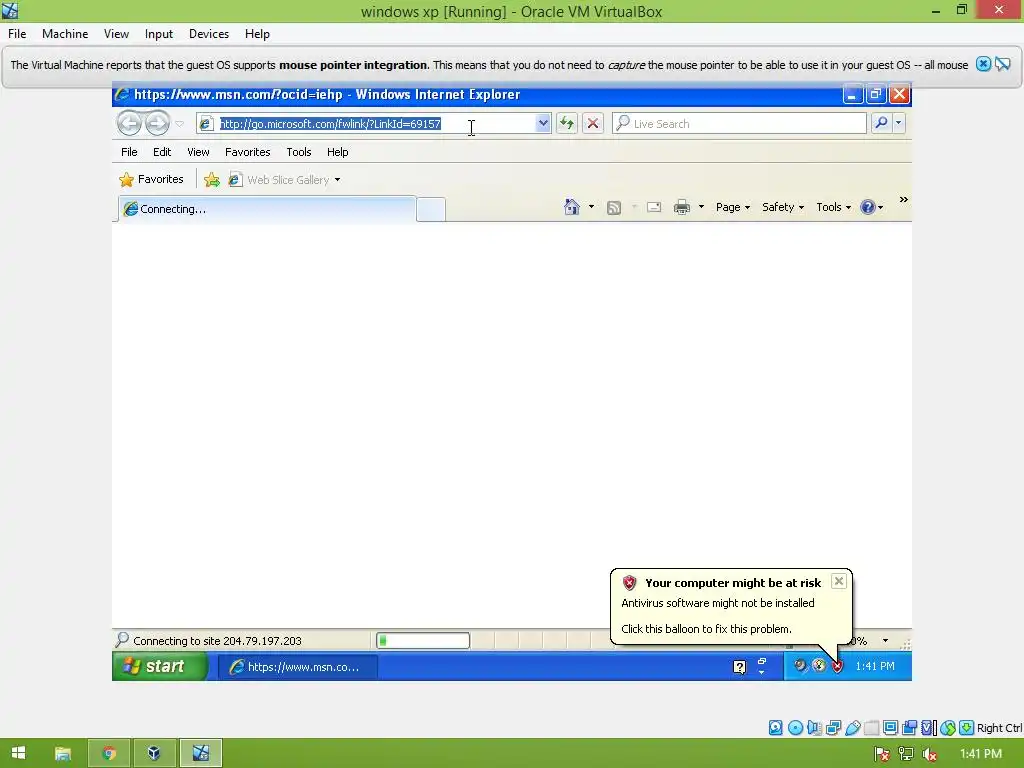This screenshot has width=1024, height=768.
Task: Click the page loading progress bar
Action: 423,641
